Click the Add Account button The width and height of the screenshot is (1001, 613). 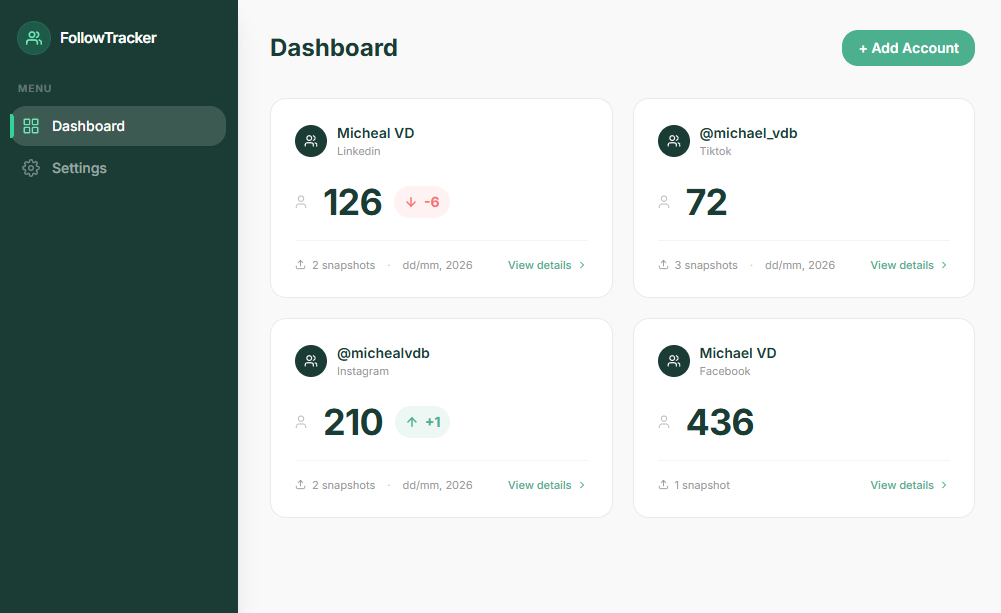(908, 48)
